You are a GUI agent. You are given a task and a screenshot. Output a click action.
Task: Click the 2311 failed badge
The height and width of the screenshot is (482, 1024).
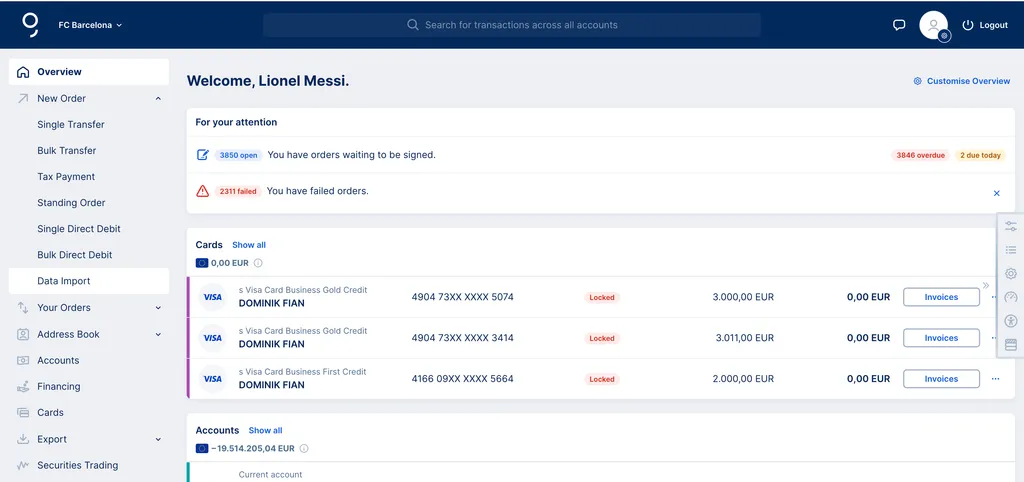238,191
